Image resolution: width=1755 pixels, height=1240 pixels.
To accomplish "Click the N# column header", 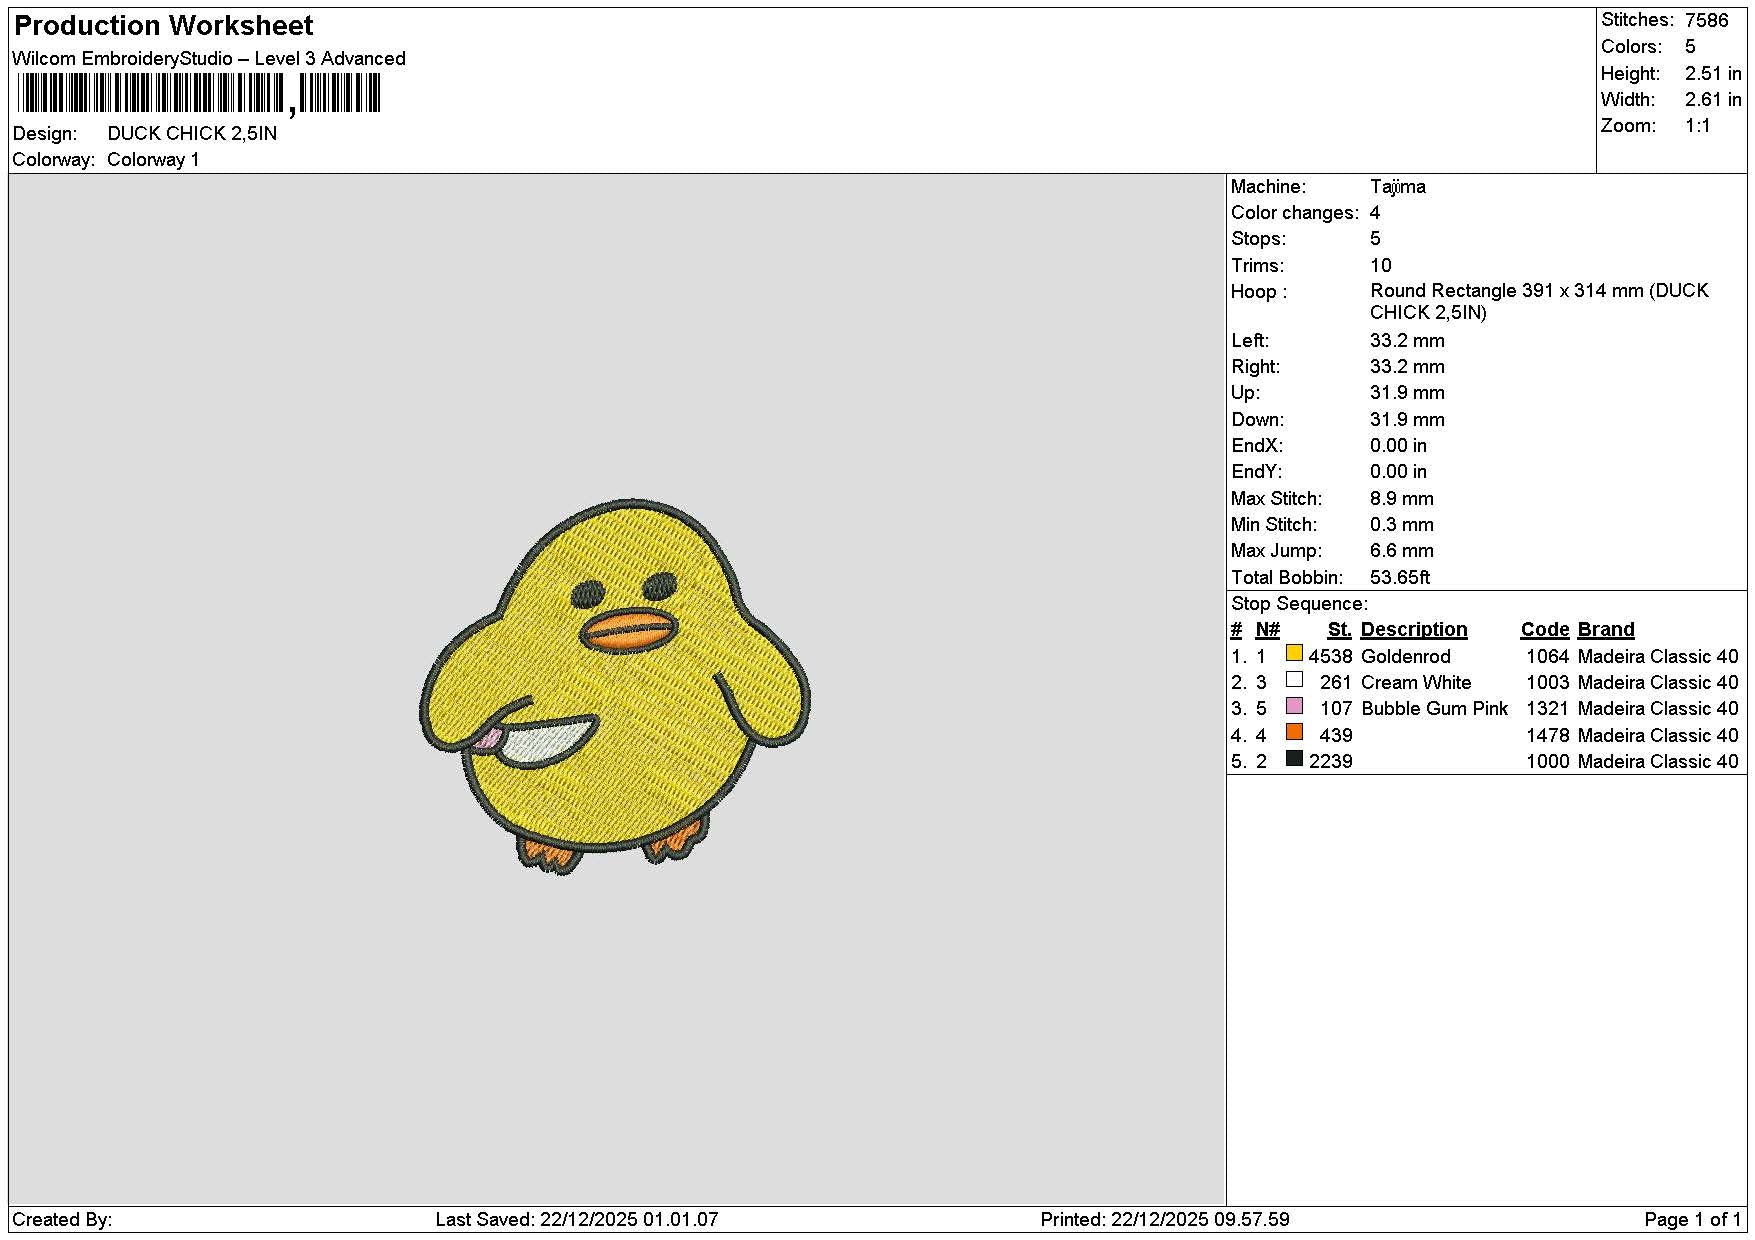I will [1267, 630].
